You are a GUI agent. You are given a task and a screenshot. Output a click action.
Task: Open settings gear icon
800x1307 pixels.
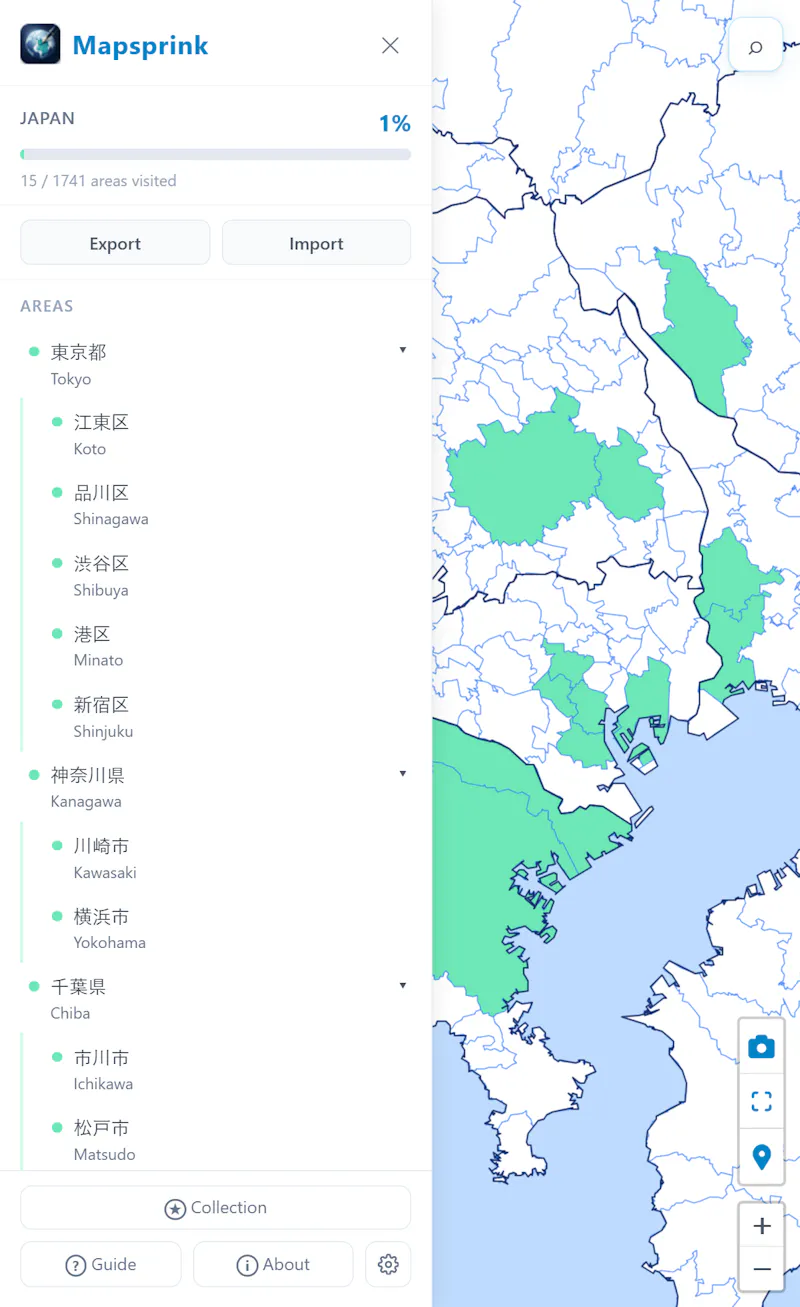pyautogui.click(x=388, y=1264)
